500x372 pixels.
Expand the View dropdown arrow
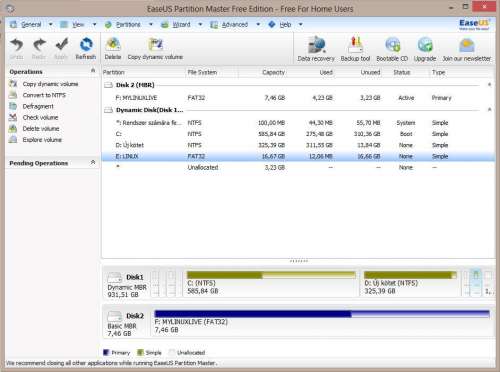94,24
